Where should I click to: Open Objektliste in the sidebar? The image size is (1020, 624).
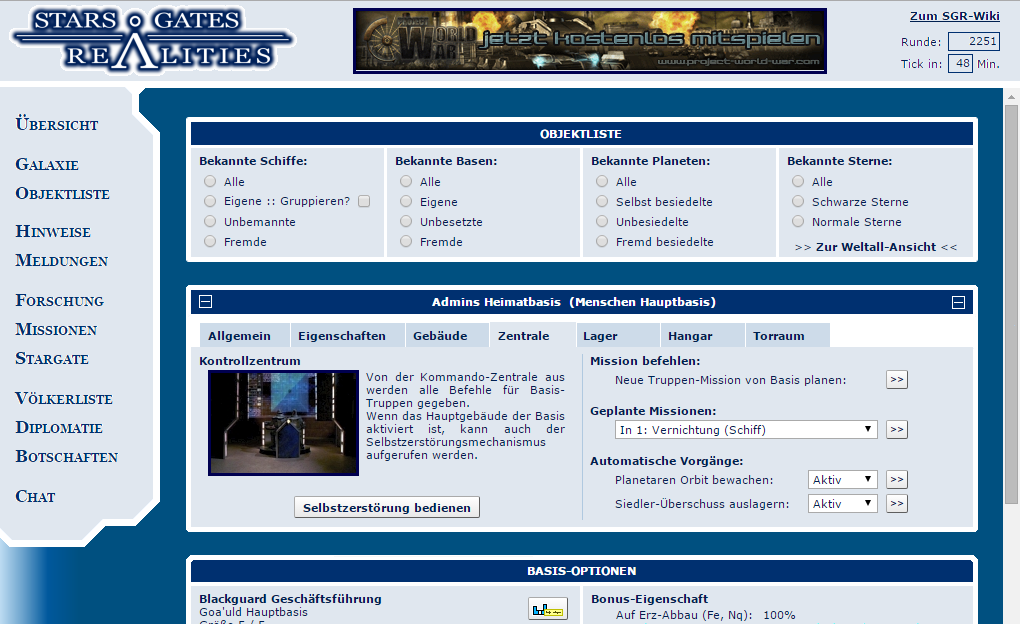click(x=62, y=193)
